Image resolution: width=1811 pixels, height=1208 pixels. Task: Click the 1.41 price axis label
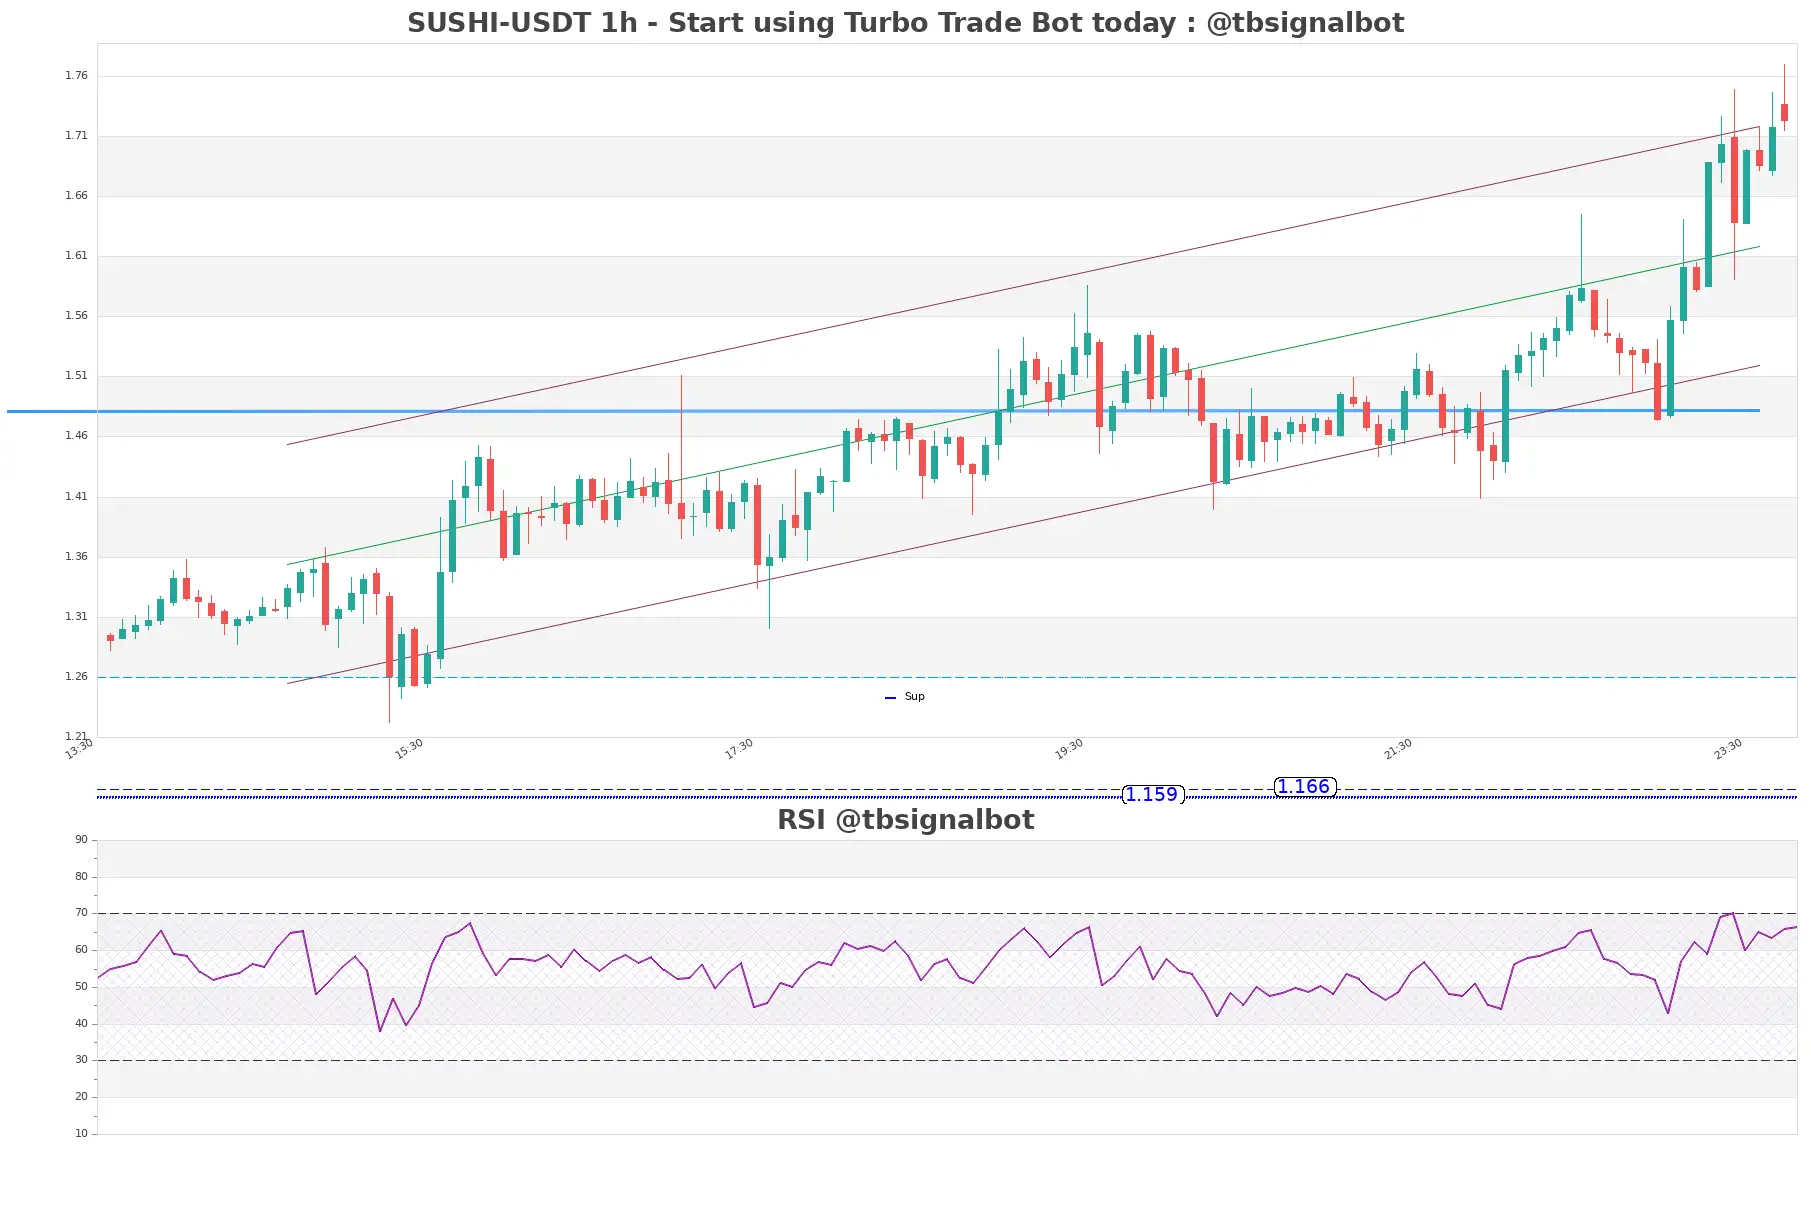click(76, 497)
